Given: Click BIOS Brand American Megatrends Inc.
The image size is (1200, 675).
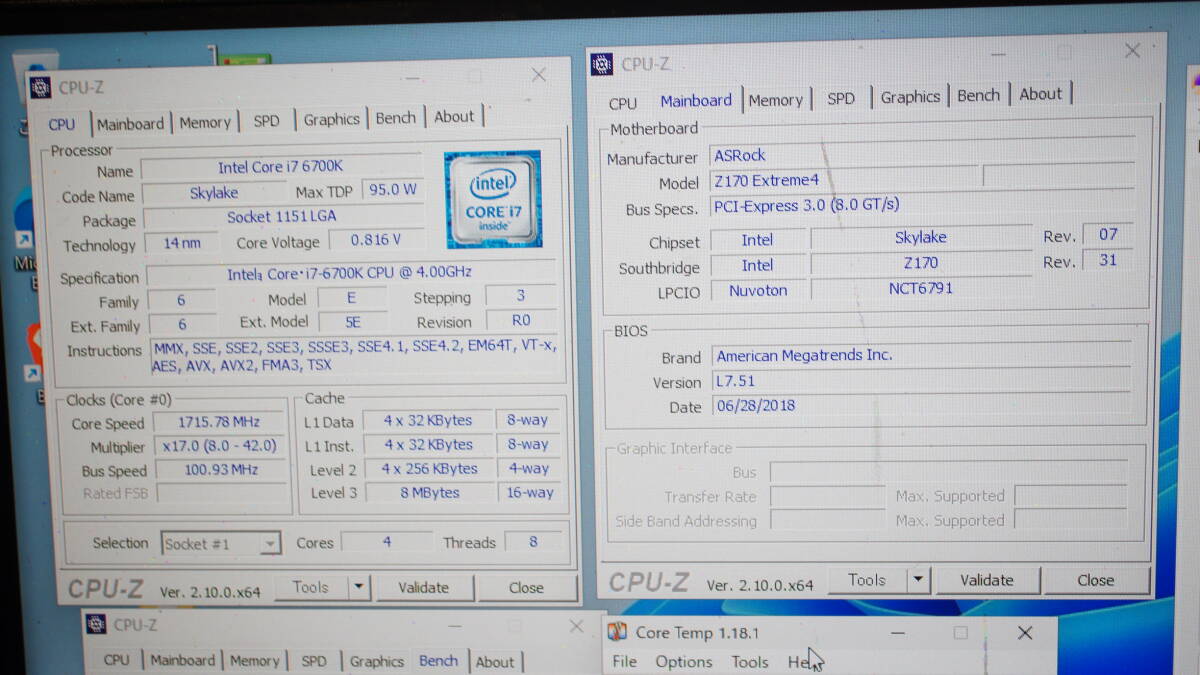Looking at the screenshot, I should point(921,355).
